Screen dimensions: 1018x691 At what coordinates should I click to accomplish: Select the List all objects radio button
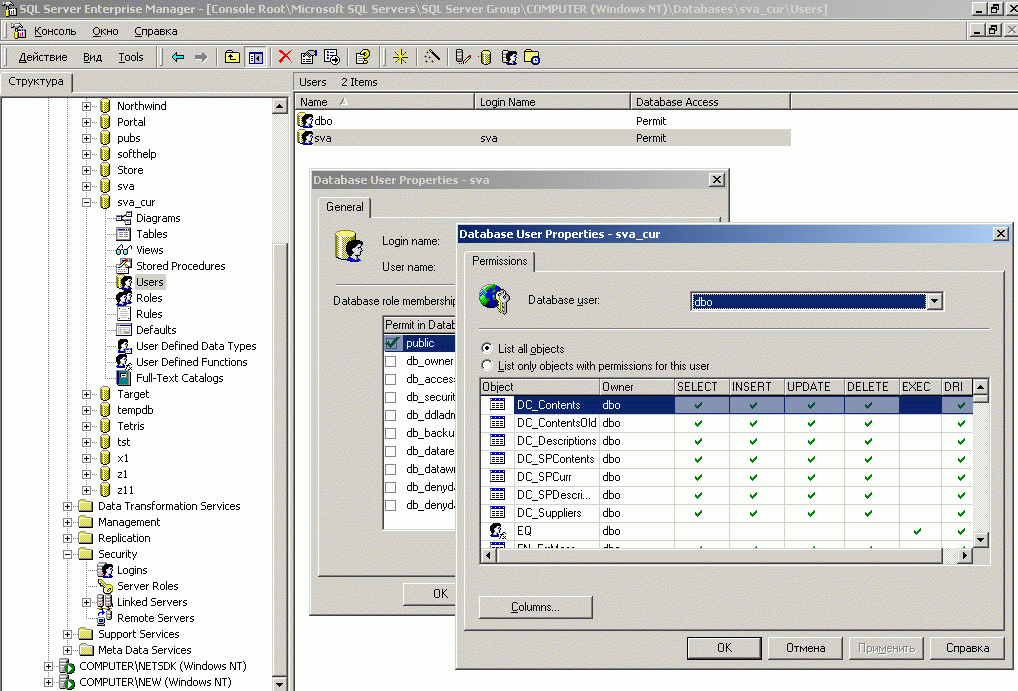pos(486,348)
